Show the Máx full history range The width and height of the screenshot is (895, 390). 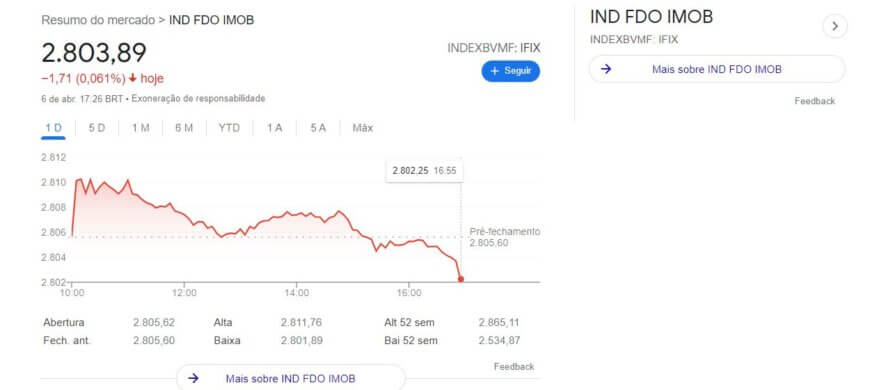362,128
